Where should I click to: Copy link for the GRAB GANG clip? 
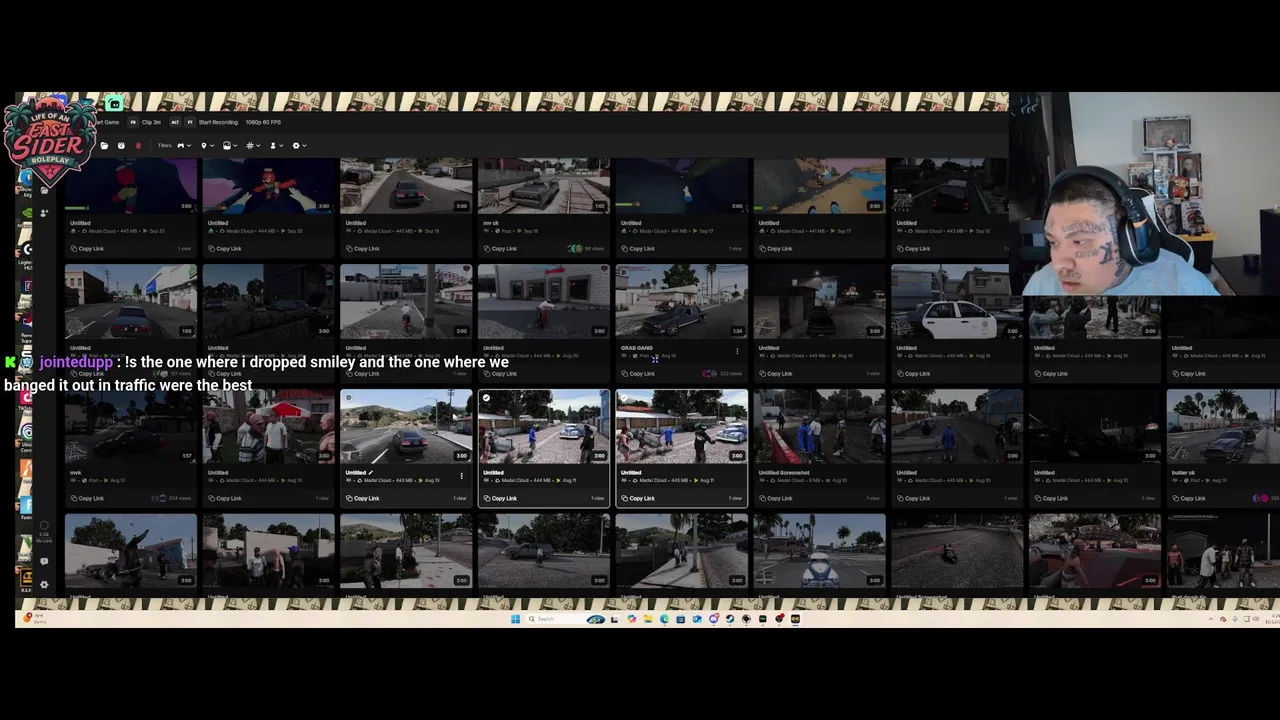(x=638, y=374)
